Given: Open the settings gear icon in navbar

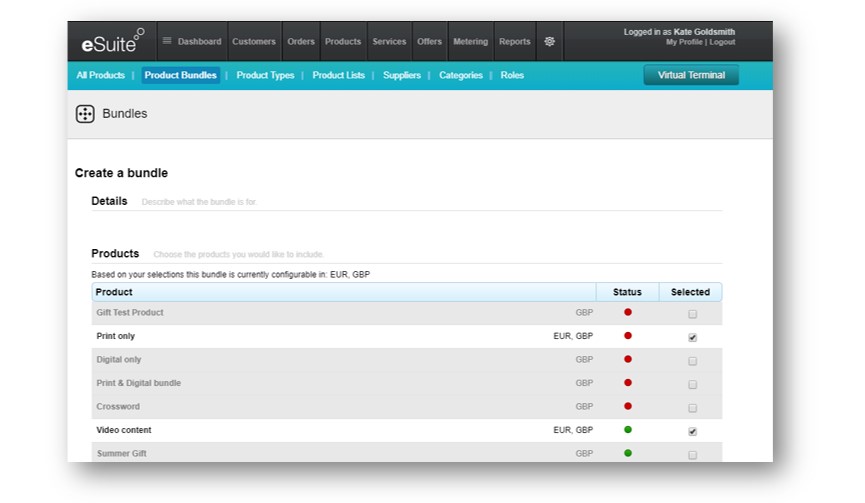Looking at the screenshot, I should (549, 42).
